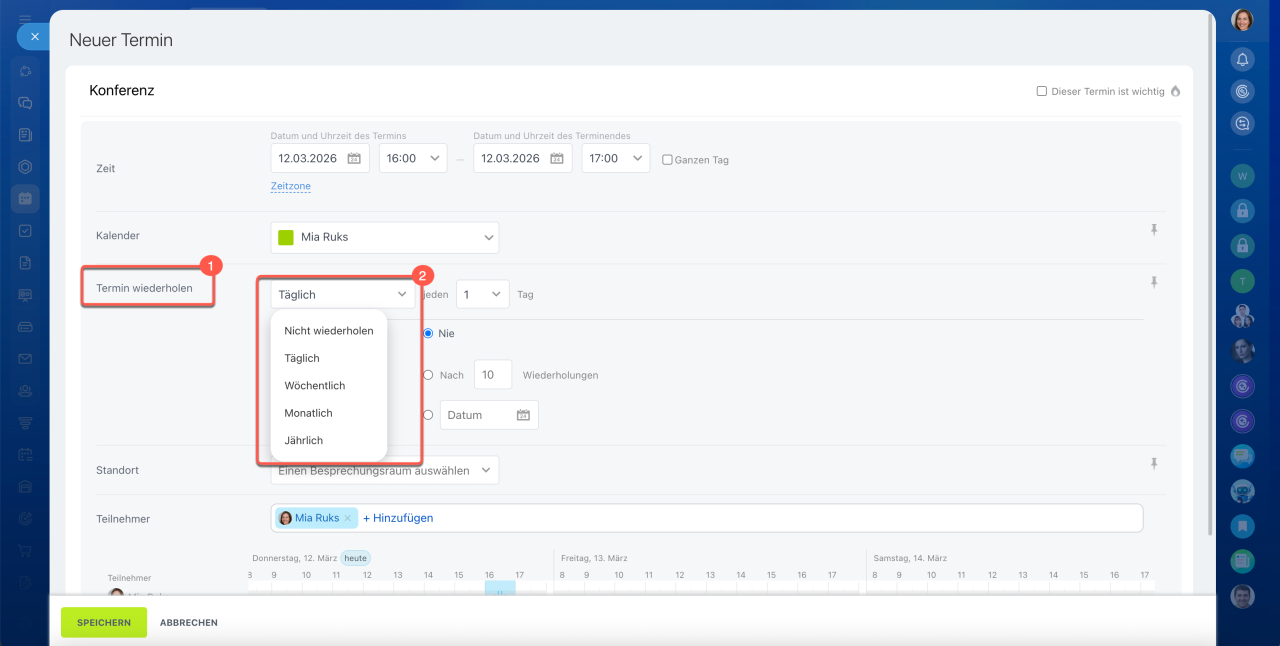Pin the Kalender section
1280x646 pixels.
pos(1153,230)
